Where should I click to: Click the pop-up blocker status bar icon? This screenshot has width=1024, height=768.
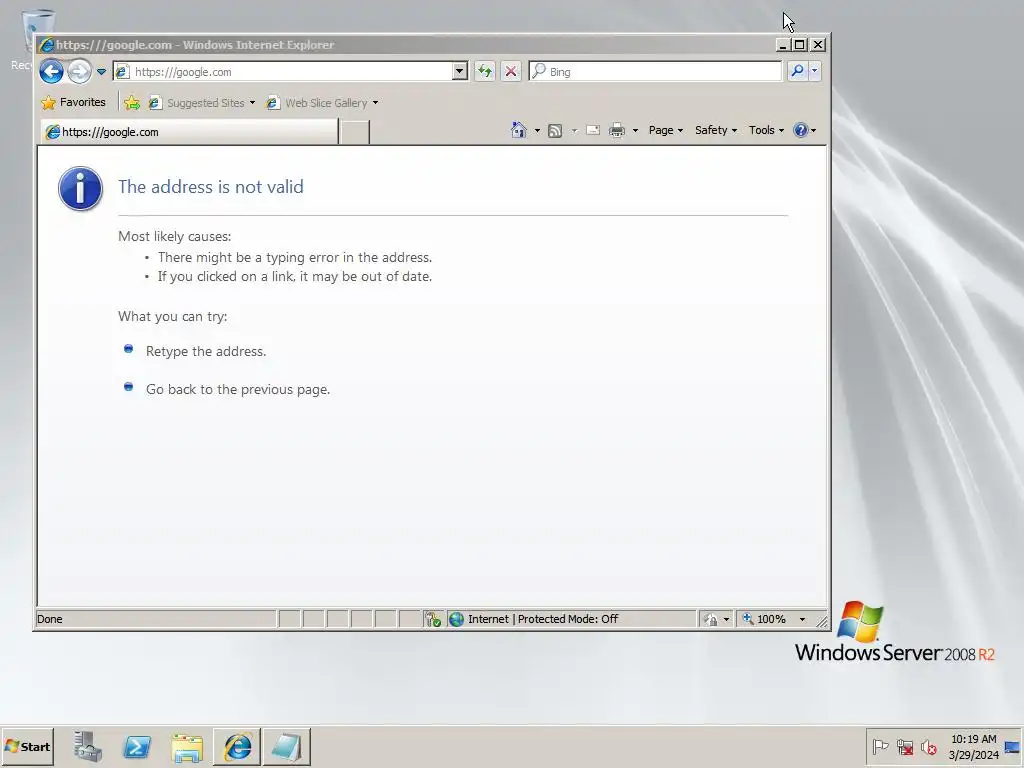pos(433,619)
